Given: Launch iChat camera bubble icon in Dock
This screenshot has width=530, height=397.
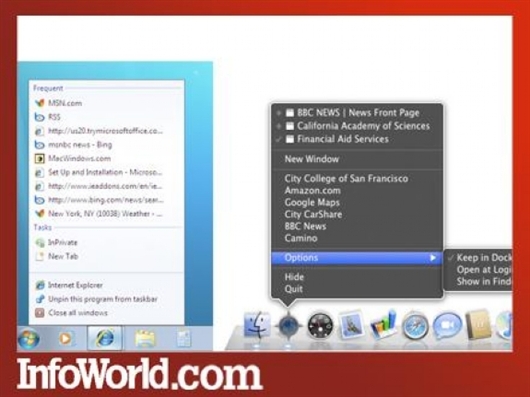Looking at the screenshot, I should point(447,325).
